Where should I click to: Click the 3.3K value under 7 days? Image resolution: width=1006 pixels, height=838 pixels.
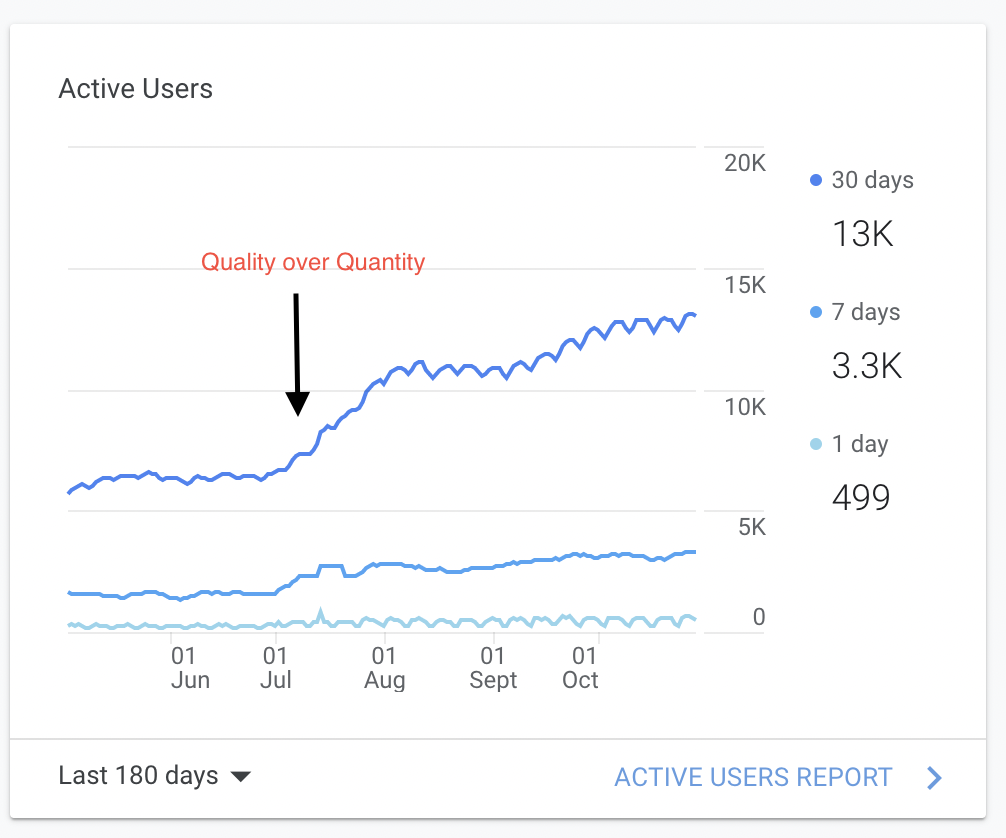[866, 367]
